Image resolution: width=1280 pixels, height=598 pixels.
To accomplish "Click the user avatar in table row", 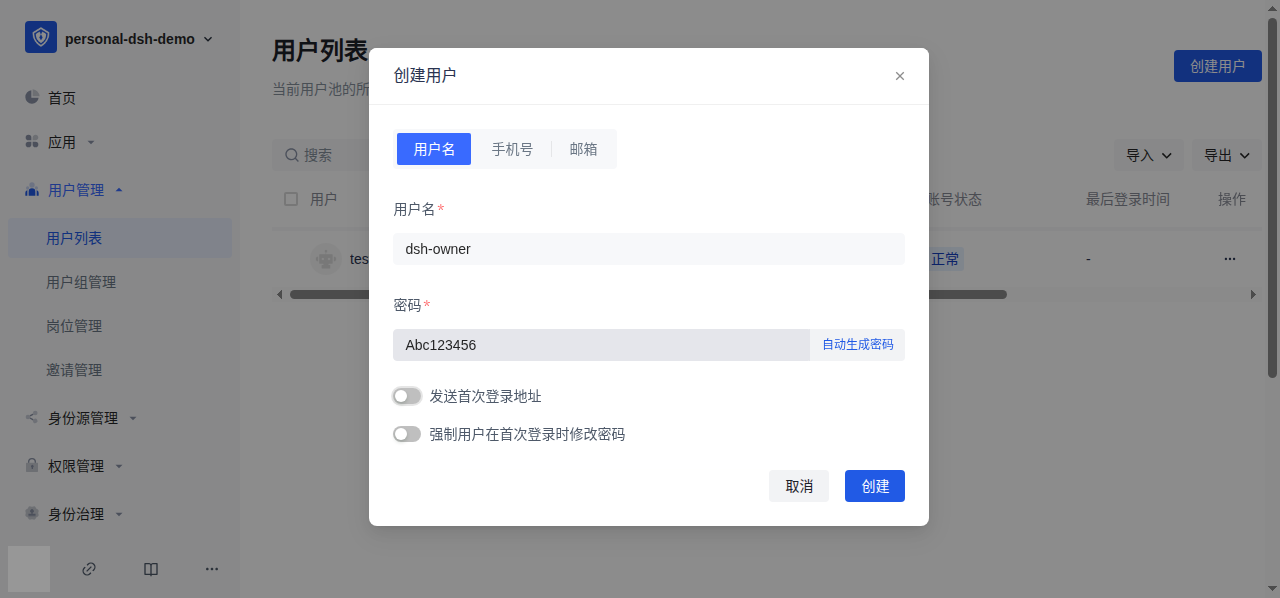I will pos(326,259).
